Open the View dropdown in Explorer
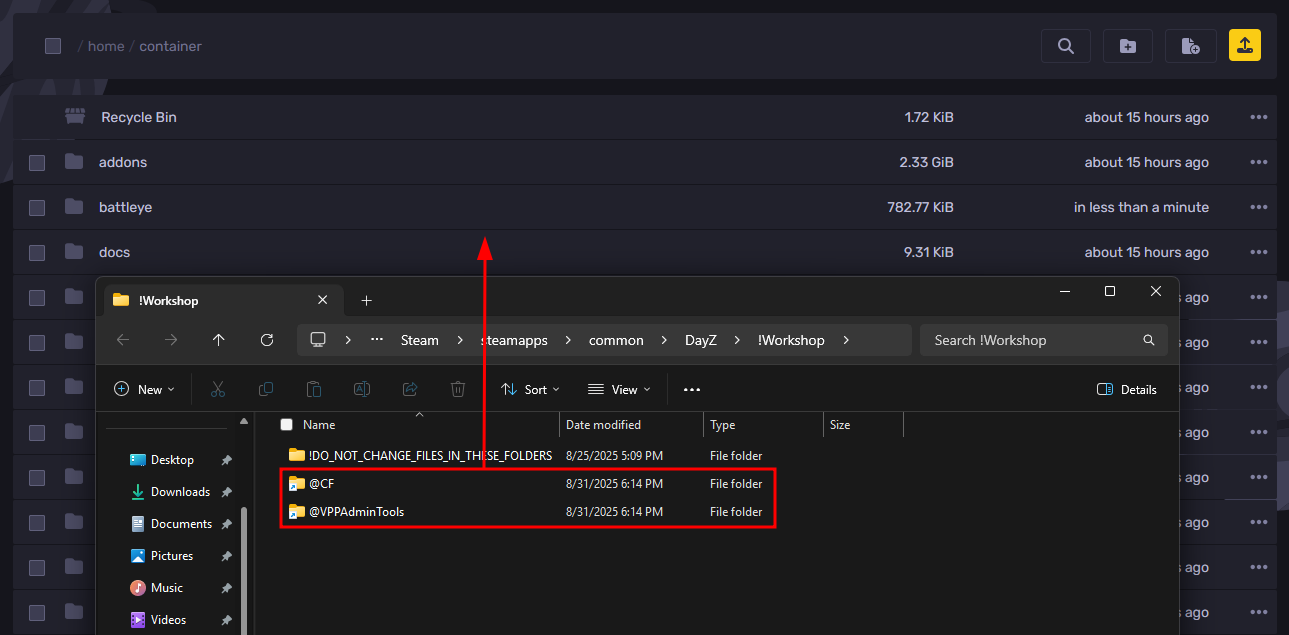Viewport: 1289px width, 635px height. [619, 389]
